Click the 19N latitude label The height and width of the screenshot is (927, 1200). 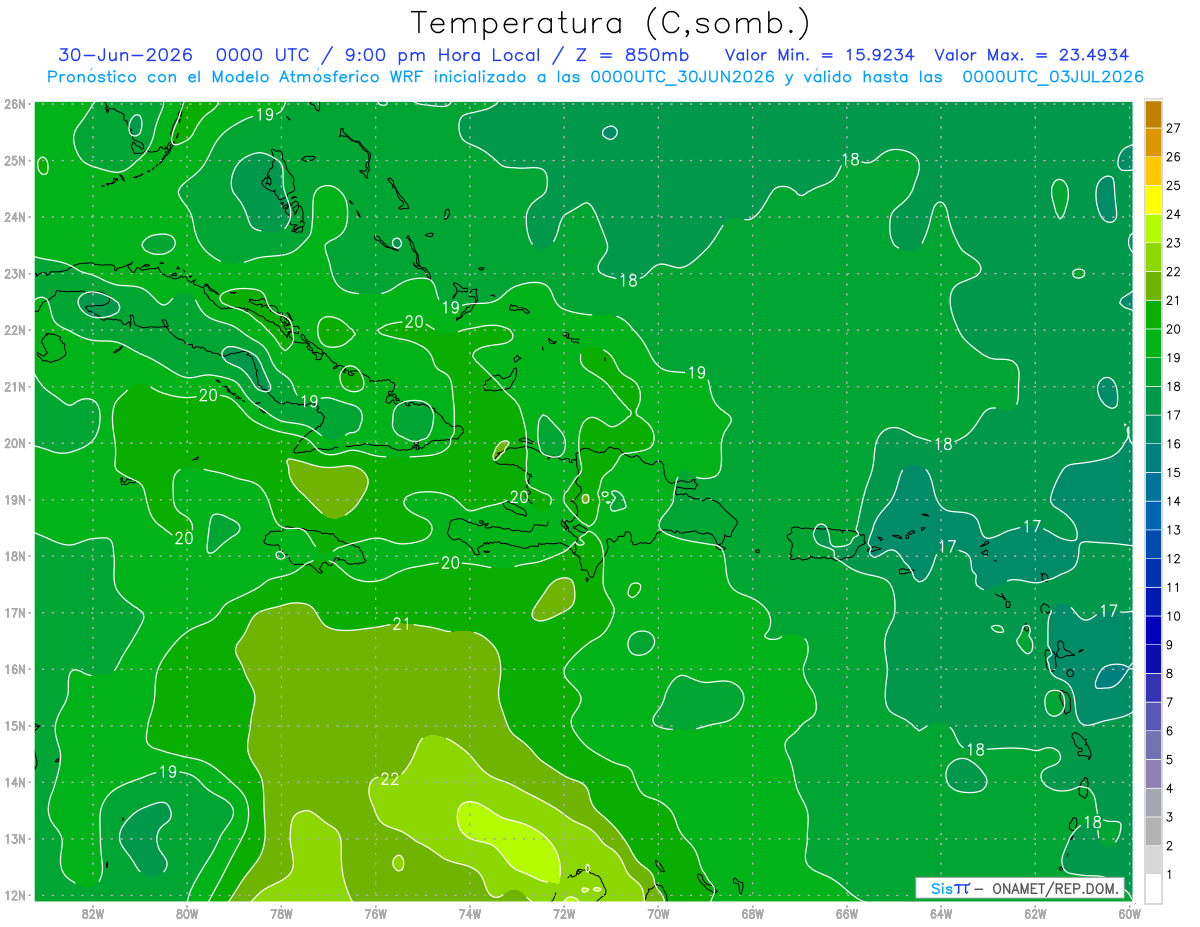point(15,499)
